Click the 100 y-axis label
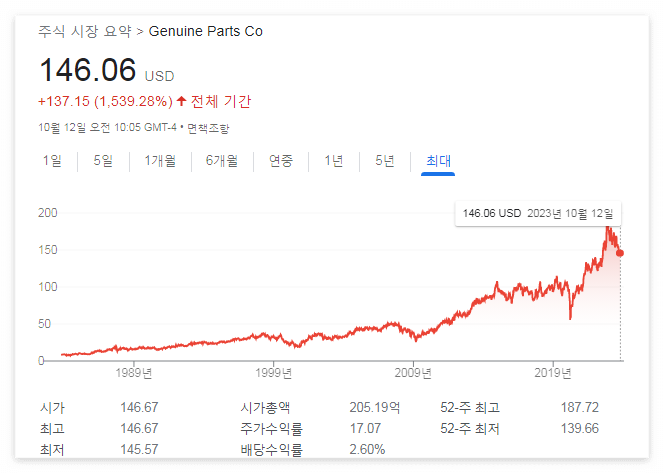This screenshot has height=473, width=664. pyautogui.click(x=47, y=287)
